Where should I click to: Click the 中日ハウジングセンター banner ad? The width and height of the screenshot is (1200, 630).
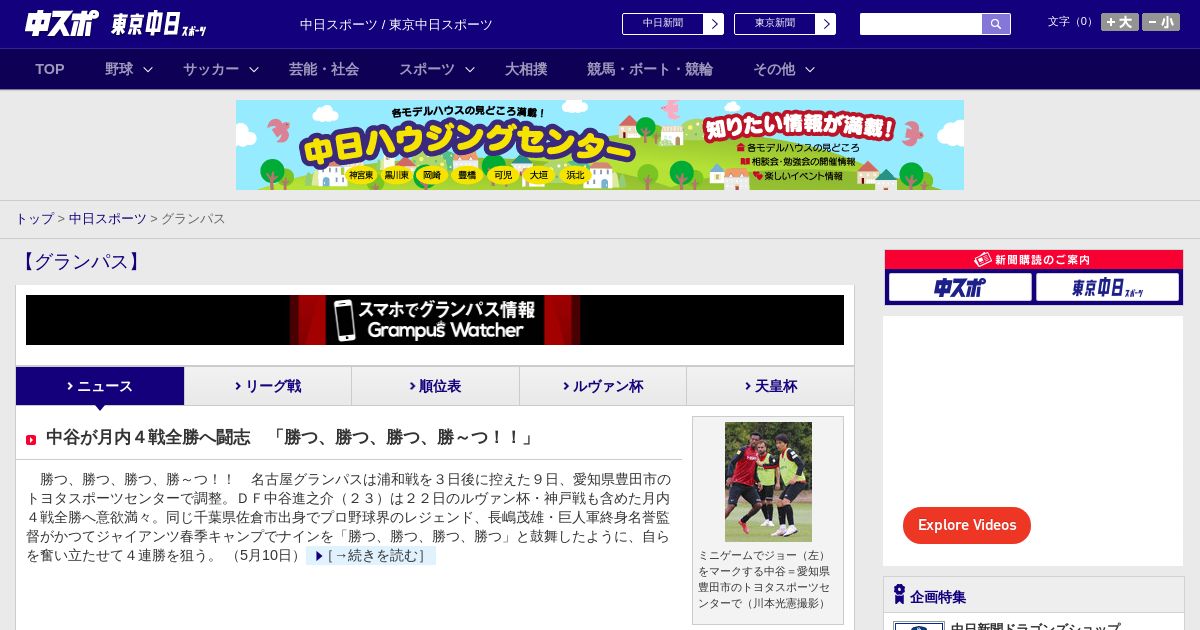point(600,145)
